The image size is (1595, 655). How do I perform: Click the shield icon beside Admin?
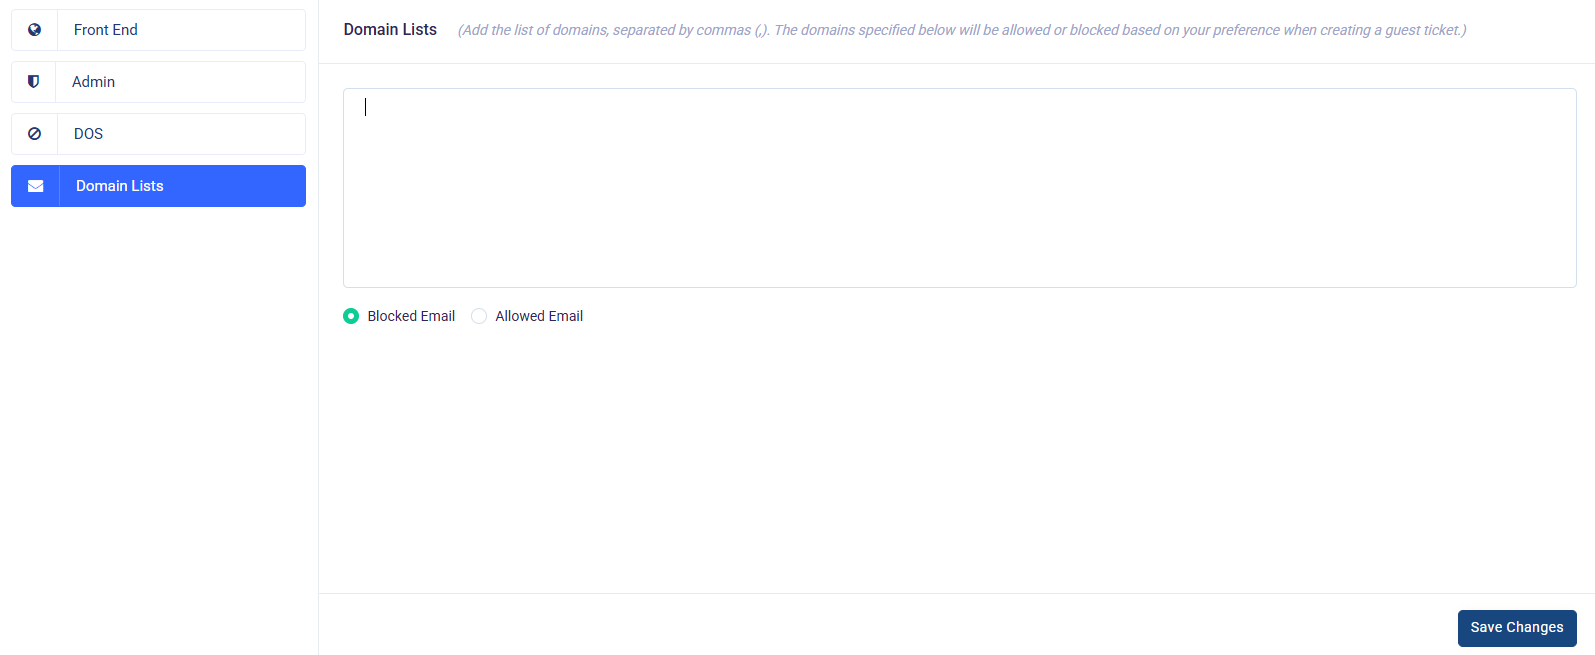pos(34,82)
